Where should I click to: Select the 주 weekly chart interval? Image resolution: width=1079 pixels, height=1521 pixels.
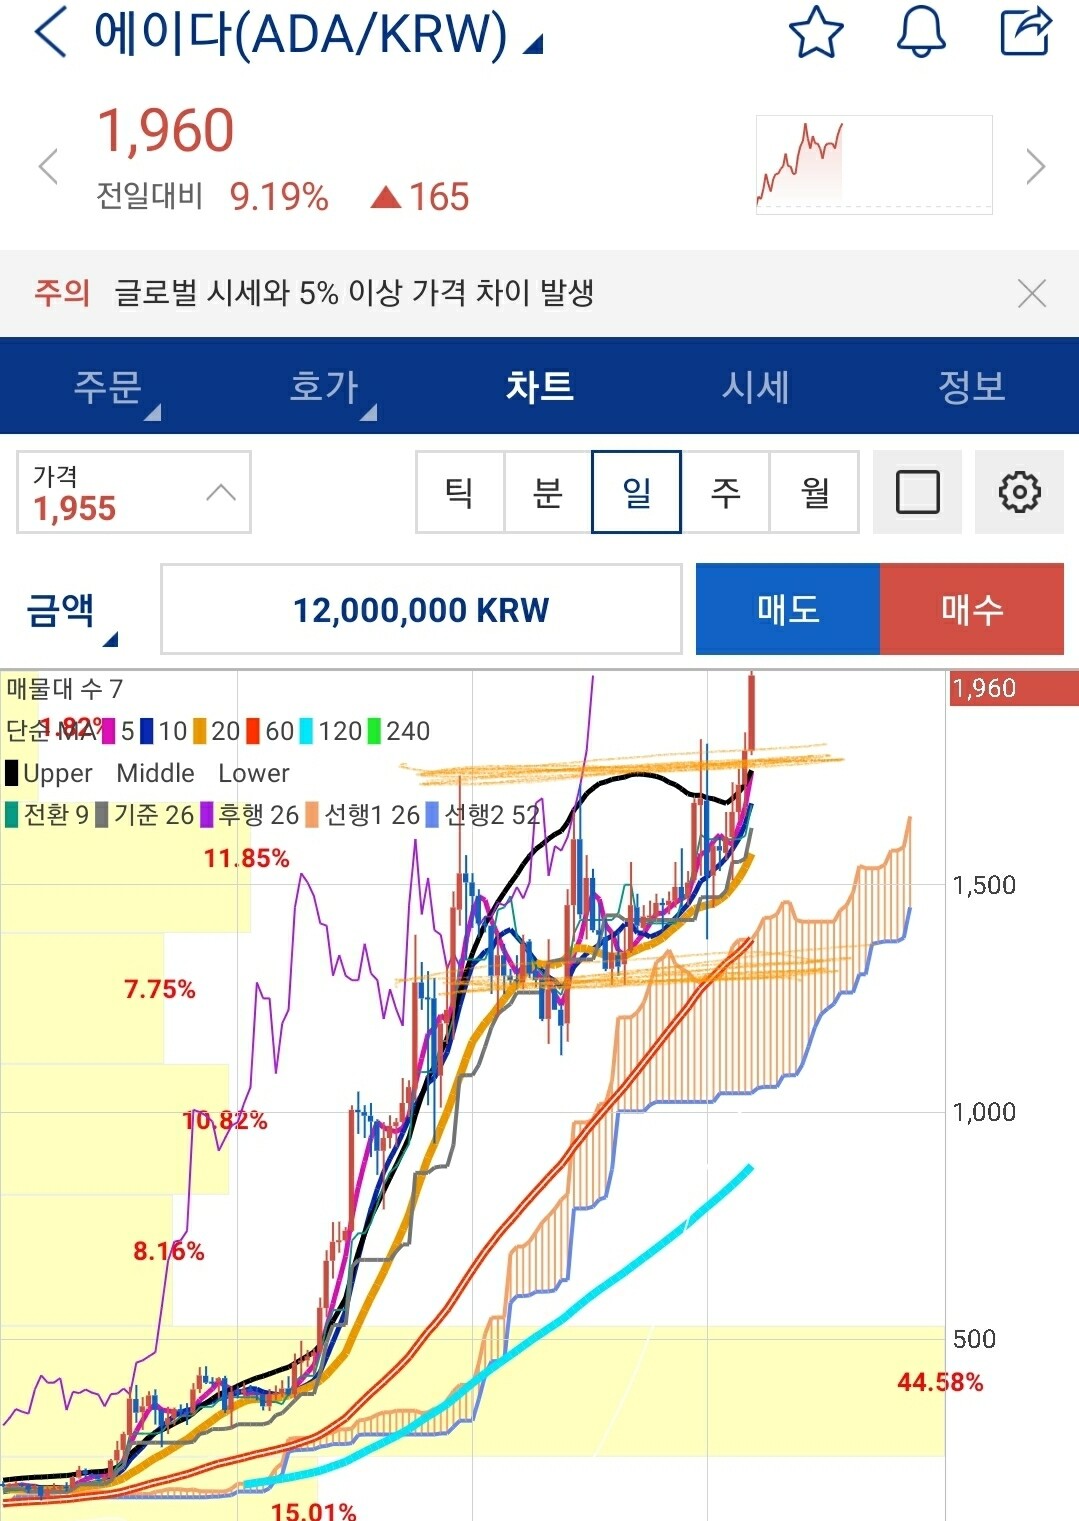(726, 492)
